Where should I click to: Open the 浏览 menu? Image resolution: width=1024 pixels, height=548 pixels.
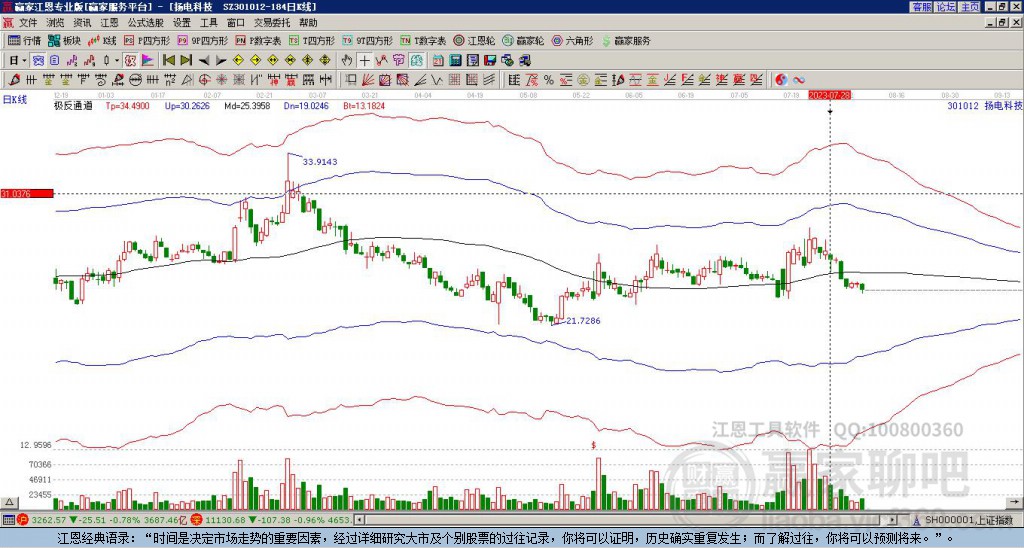click(x=56, y=23)
